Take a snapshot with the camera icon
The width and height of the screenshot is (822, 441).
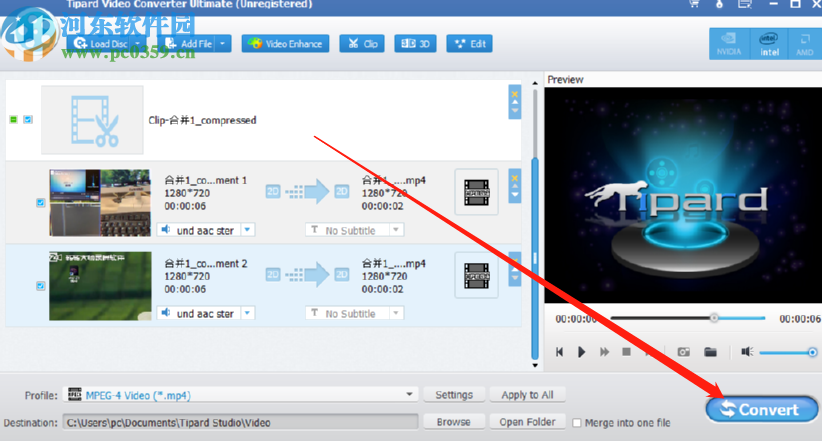(x=684, y=352)
